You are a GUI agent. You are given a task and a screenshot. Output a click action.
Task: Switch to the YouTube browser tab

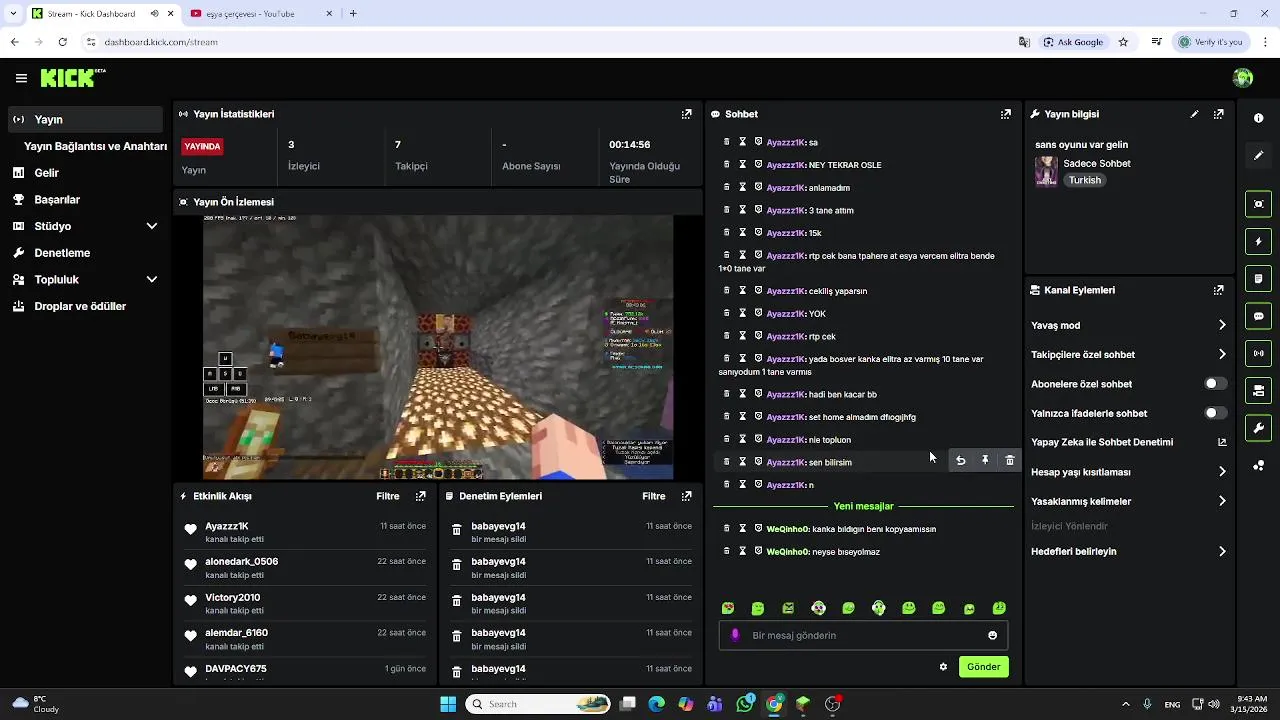pos(260,14)
